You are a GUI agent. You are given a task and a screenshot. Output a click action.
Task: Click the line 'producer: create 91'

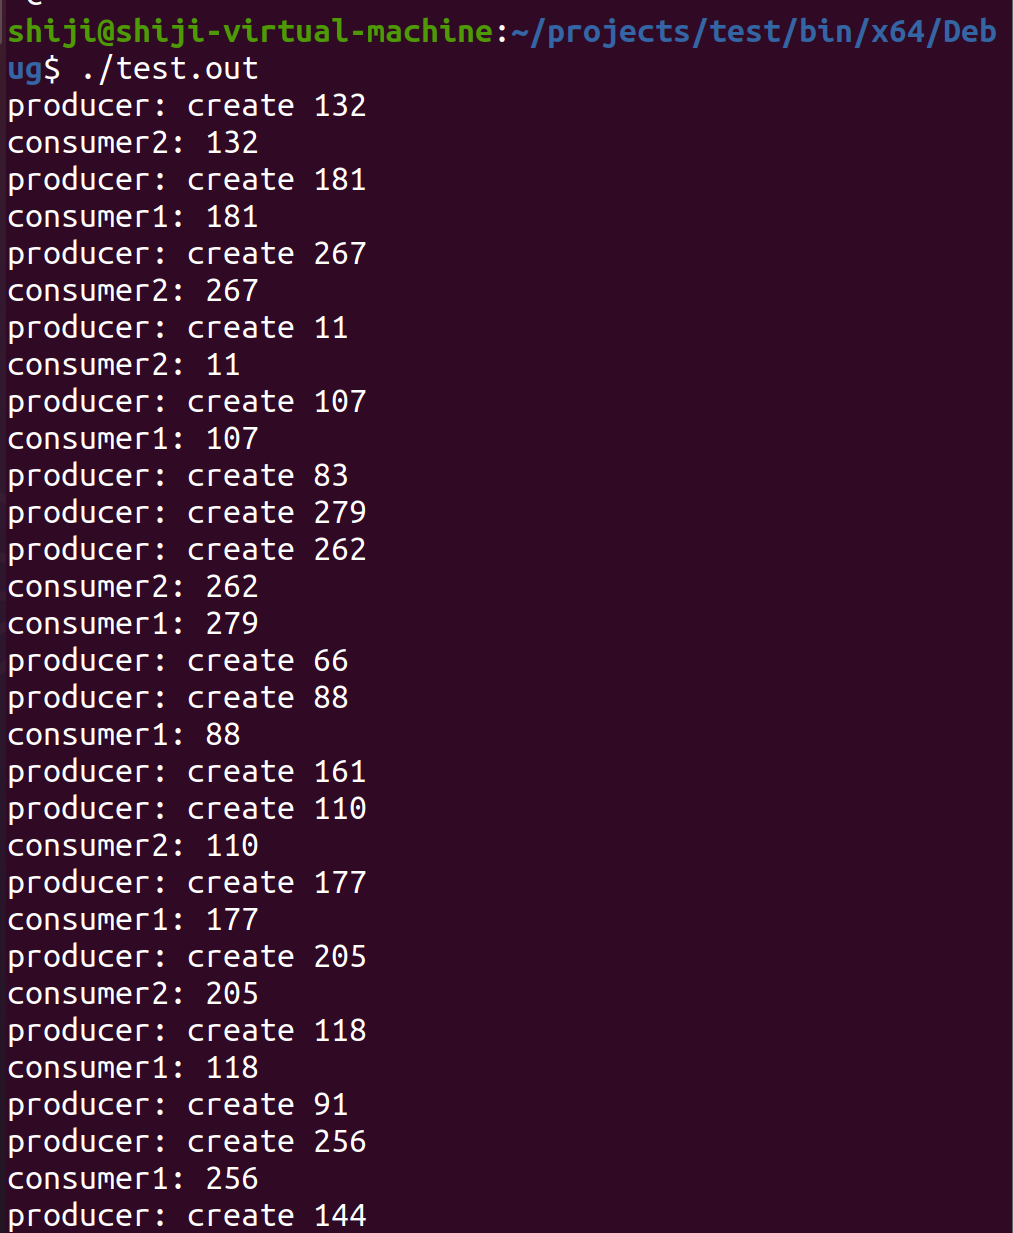(x=178, y=1105)
